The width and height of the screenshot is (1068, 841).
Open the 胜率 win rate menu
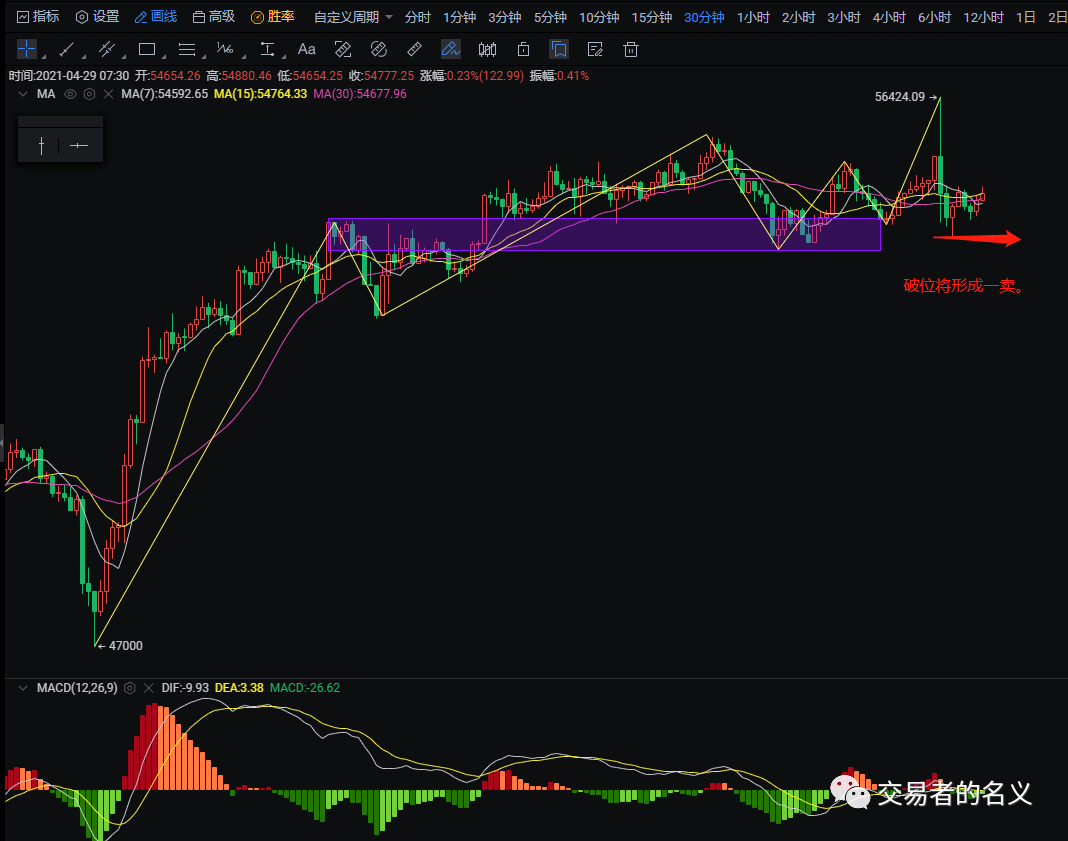click(272, 17)
